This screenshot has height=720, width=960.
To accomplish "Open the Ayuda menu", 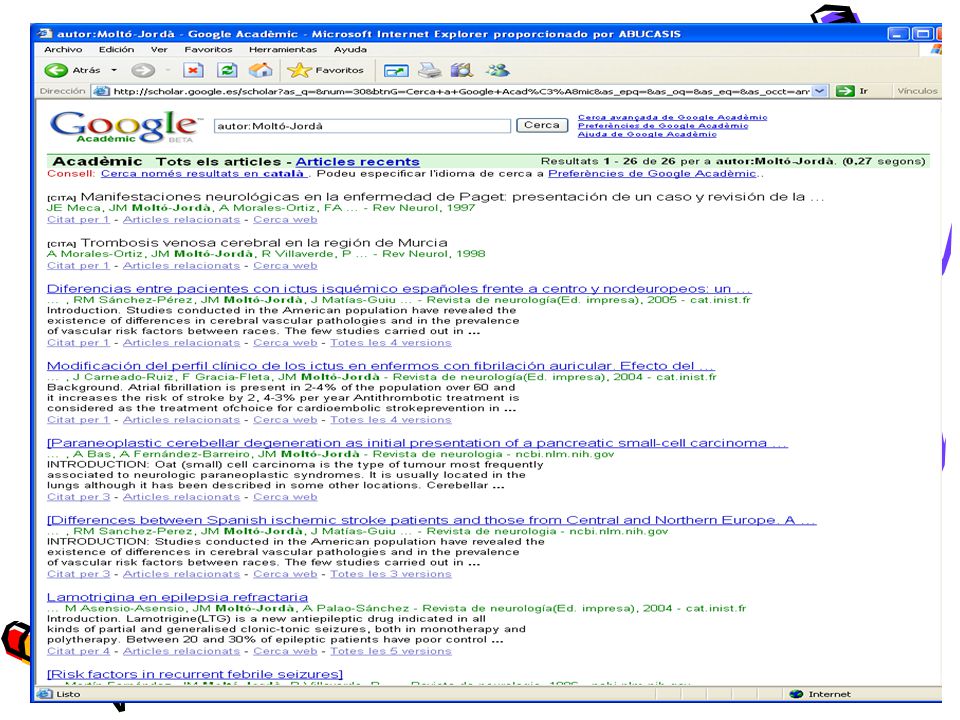I will click(350, 50).
